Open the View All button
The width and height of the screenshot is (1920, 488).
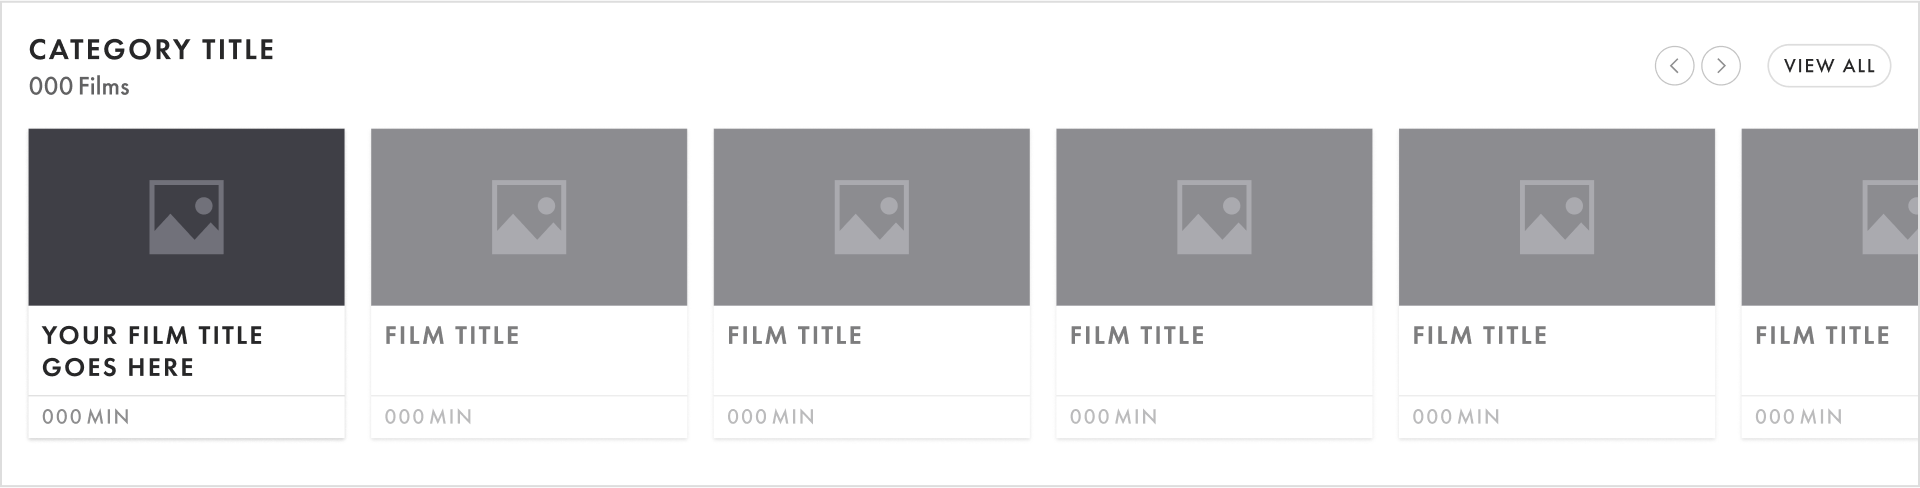point(1829,66)
